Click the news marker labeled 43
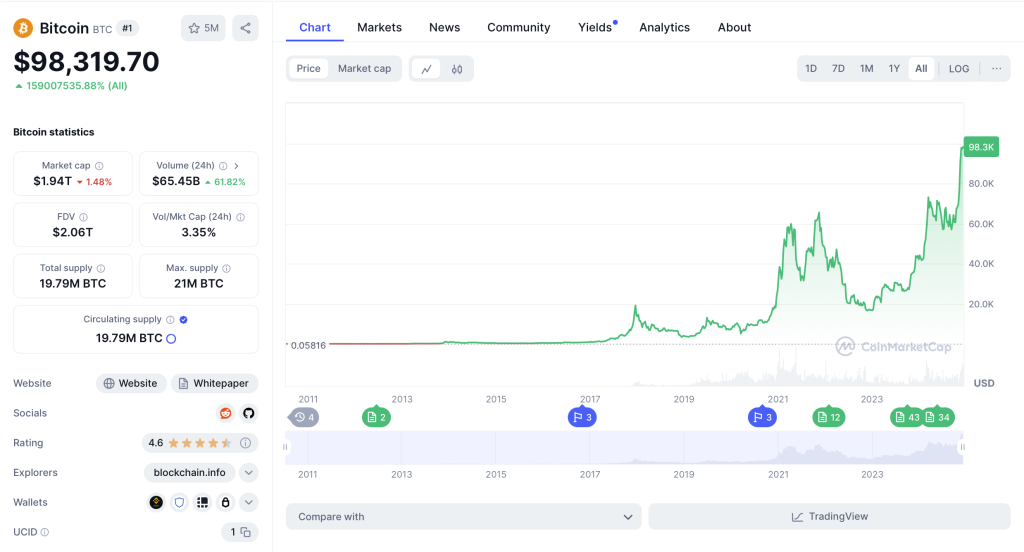The height and width of the screenshot is (552, 1024). 907,417
